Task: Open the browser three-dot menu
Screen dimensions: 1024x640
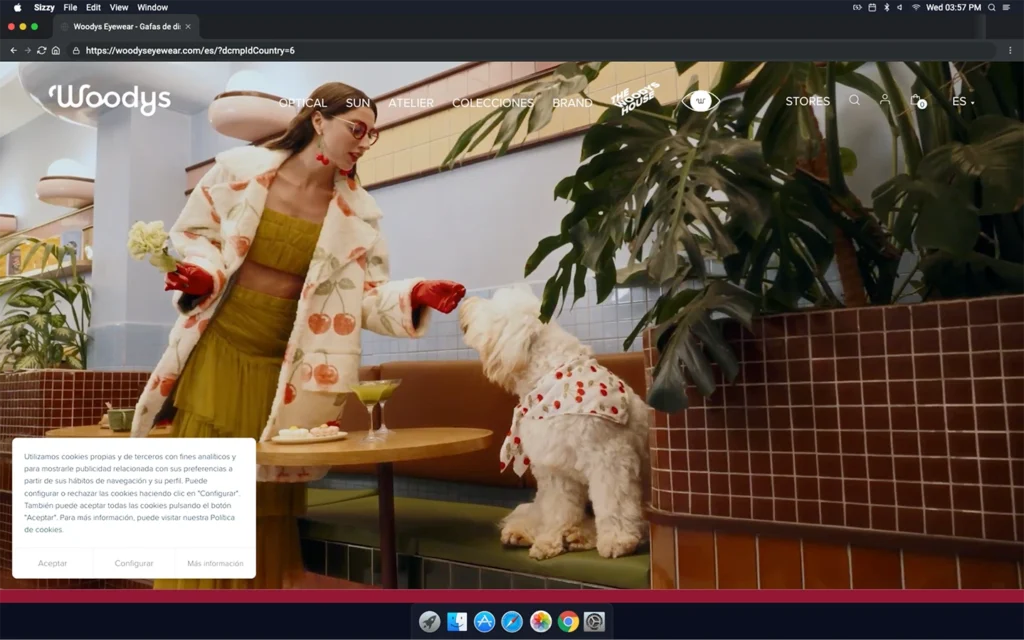Action: point(1010,50)
